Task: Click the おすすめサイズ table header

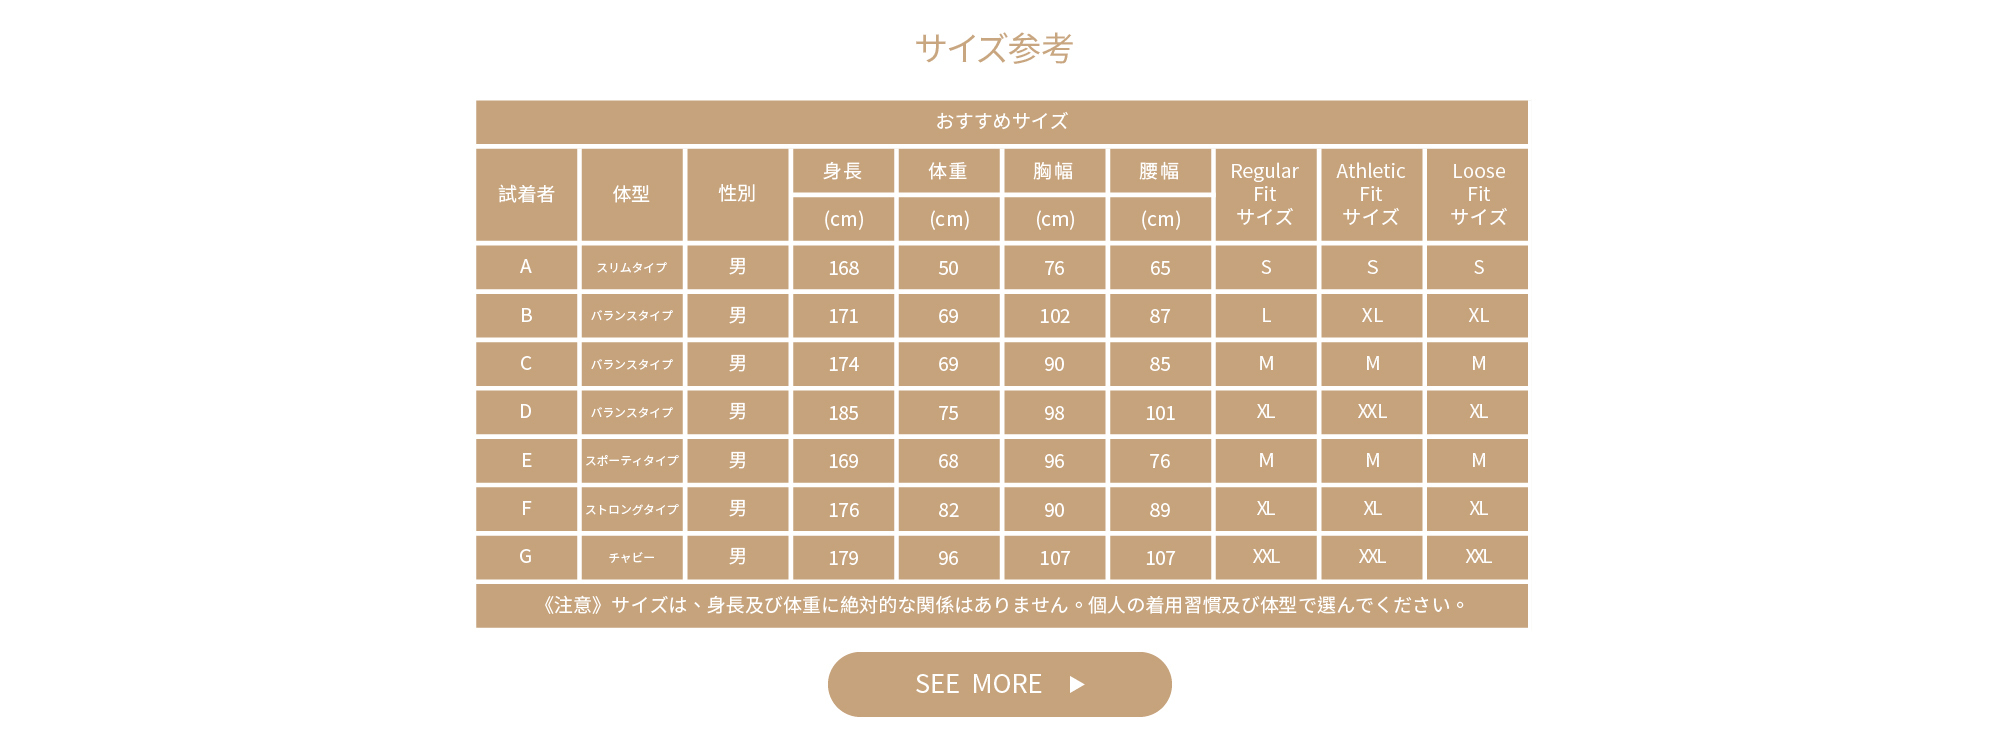Action: (x=1001, y=121)
